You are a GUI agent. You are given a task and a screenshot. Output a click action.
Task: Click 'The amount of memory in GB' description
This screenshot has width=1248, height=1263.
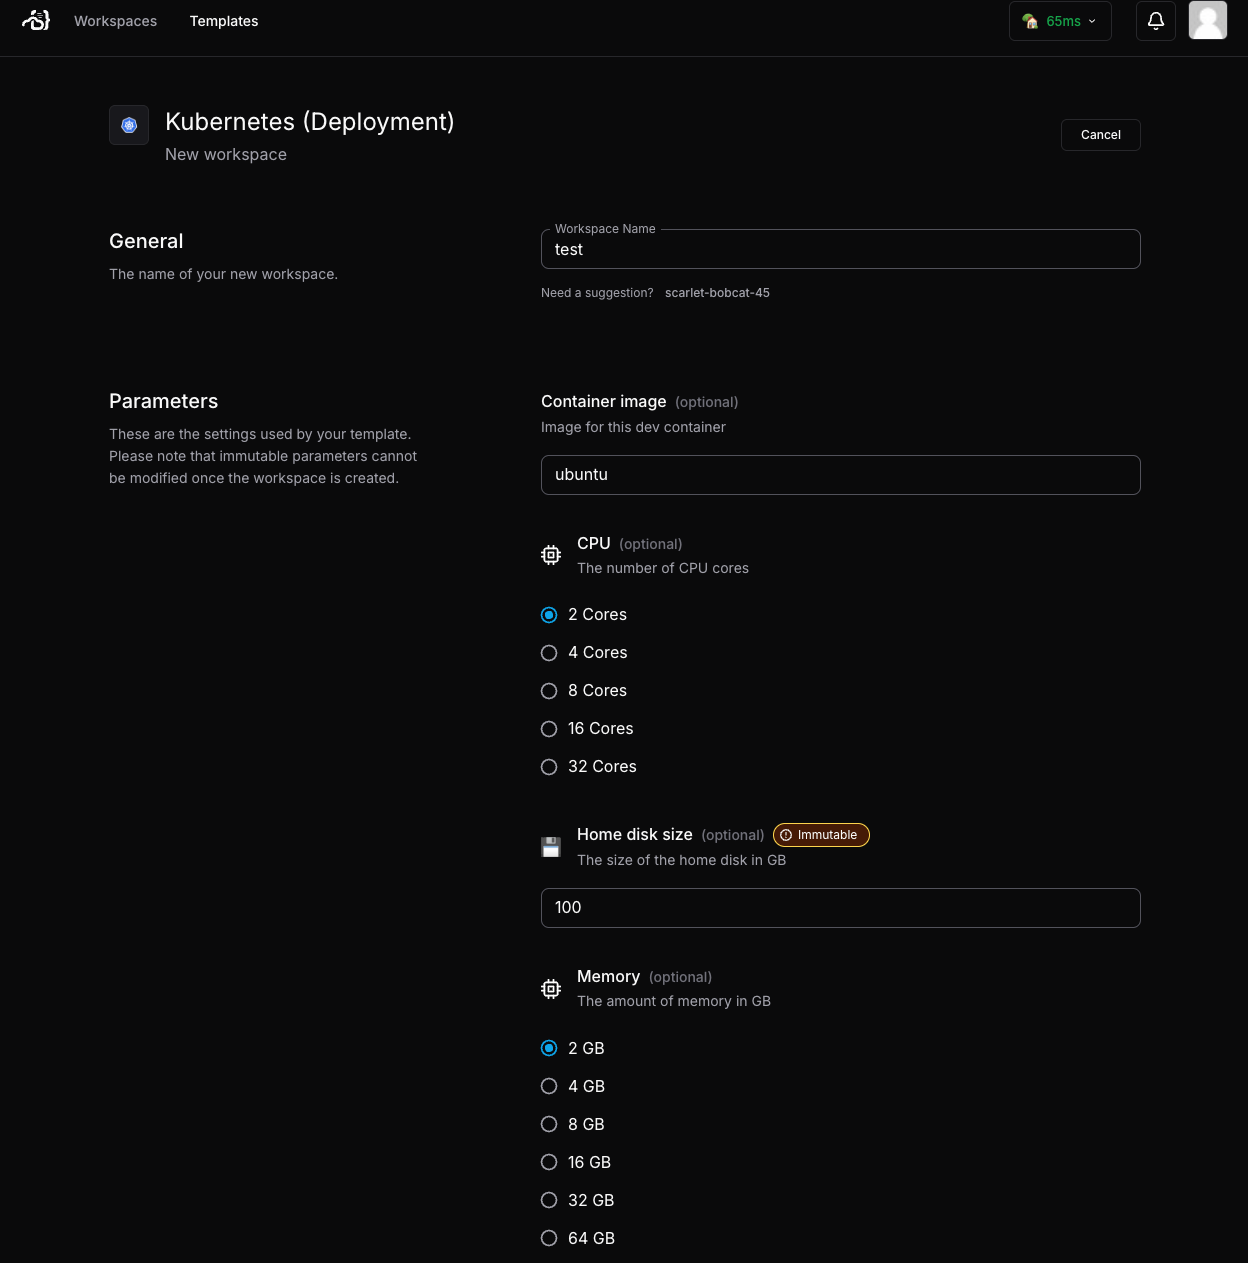(674, 1001)
